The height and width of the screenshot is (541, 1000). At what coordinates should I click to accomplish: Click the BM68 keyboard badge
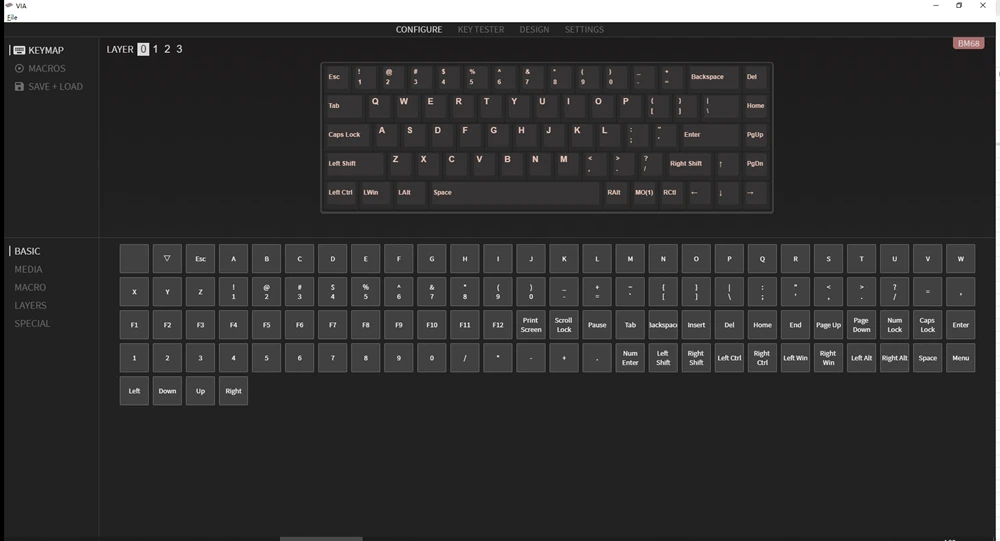[x=968, y=43]
